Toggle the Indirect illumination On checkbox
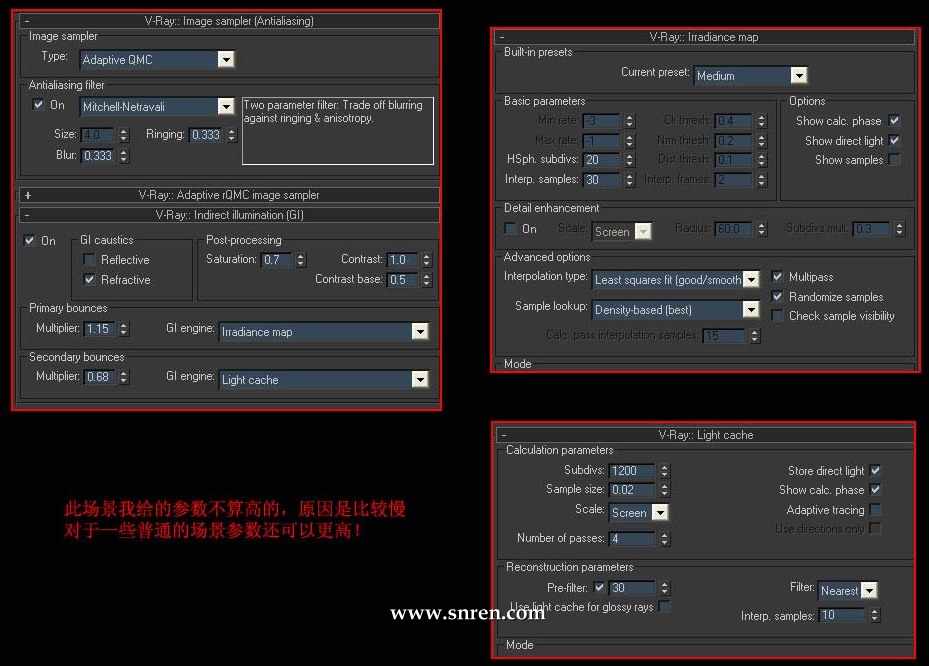This screenshot has width=929, height=666. click(29, 241)
